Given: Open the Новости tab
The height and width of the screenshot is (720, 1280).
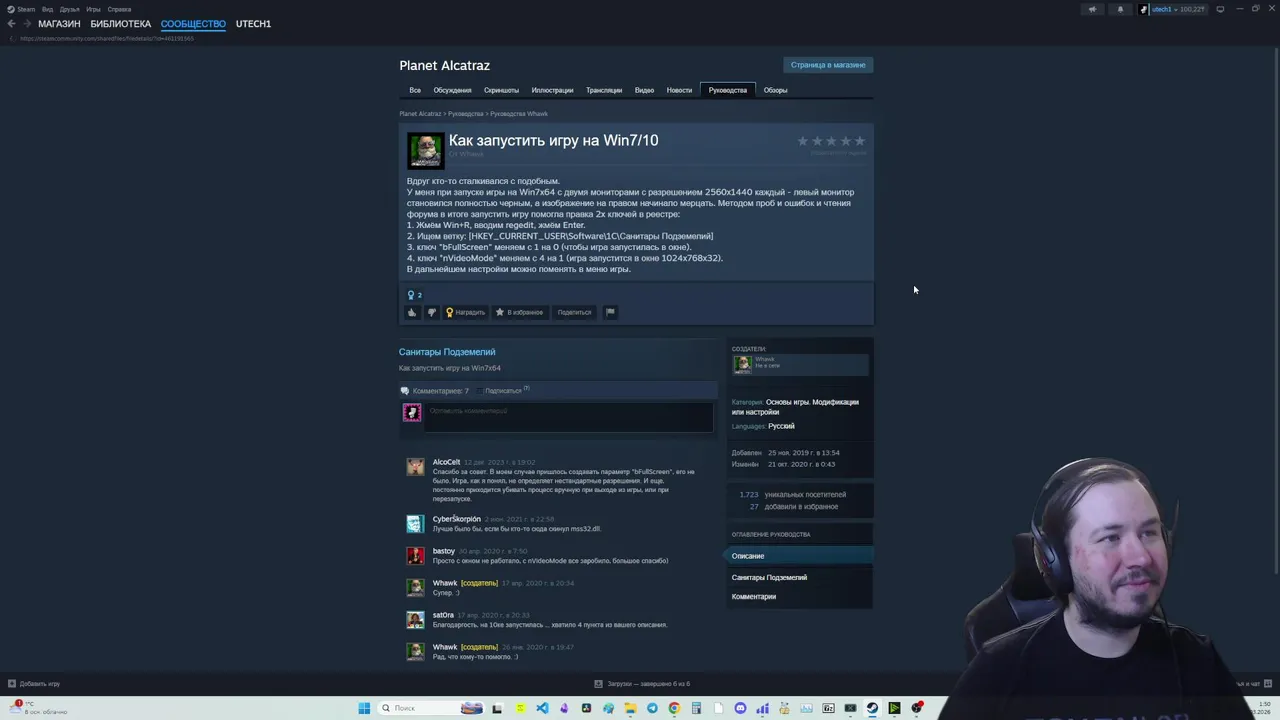Looking at the screenshot, I should click(x=679, y=90).
